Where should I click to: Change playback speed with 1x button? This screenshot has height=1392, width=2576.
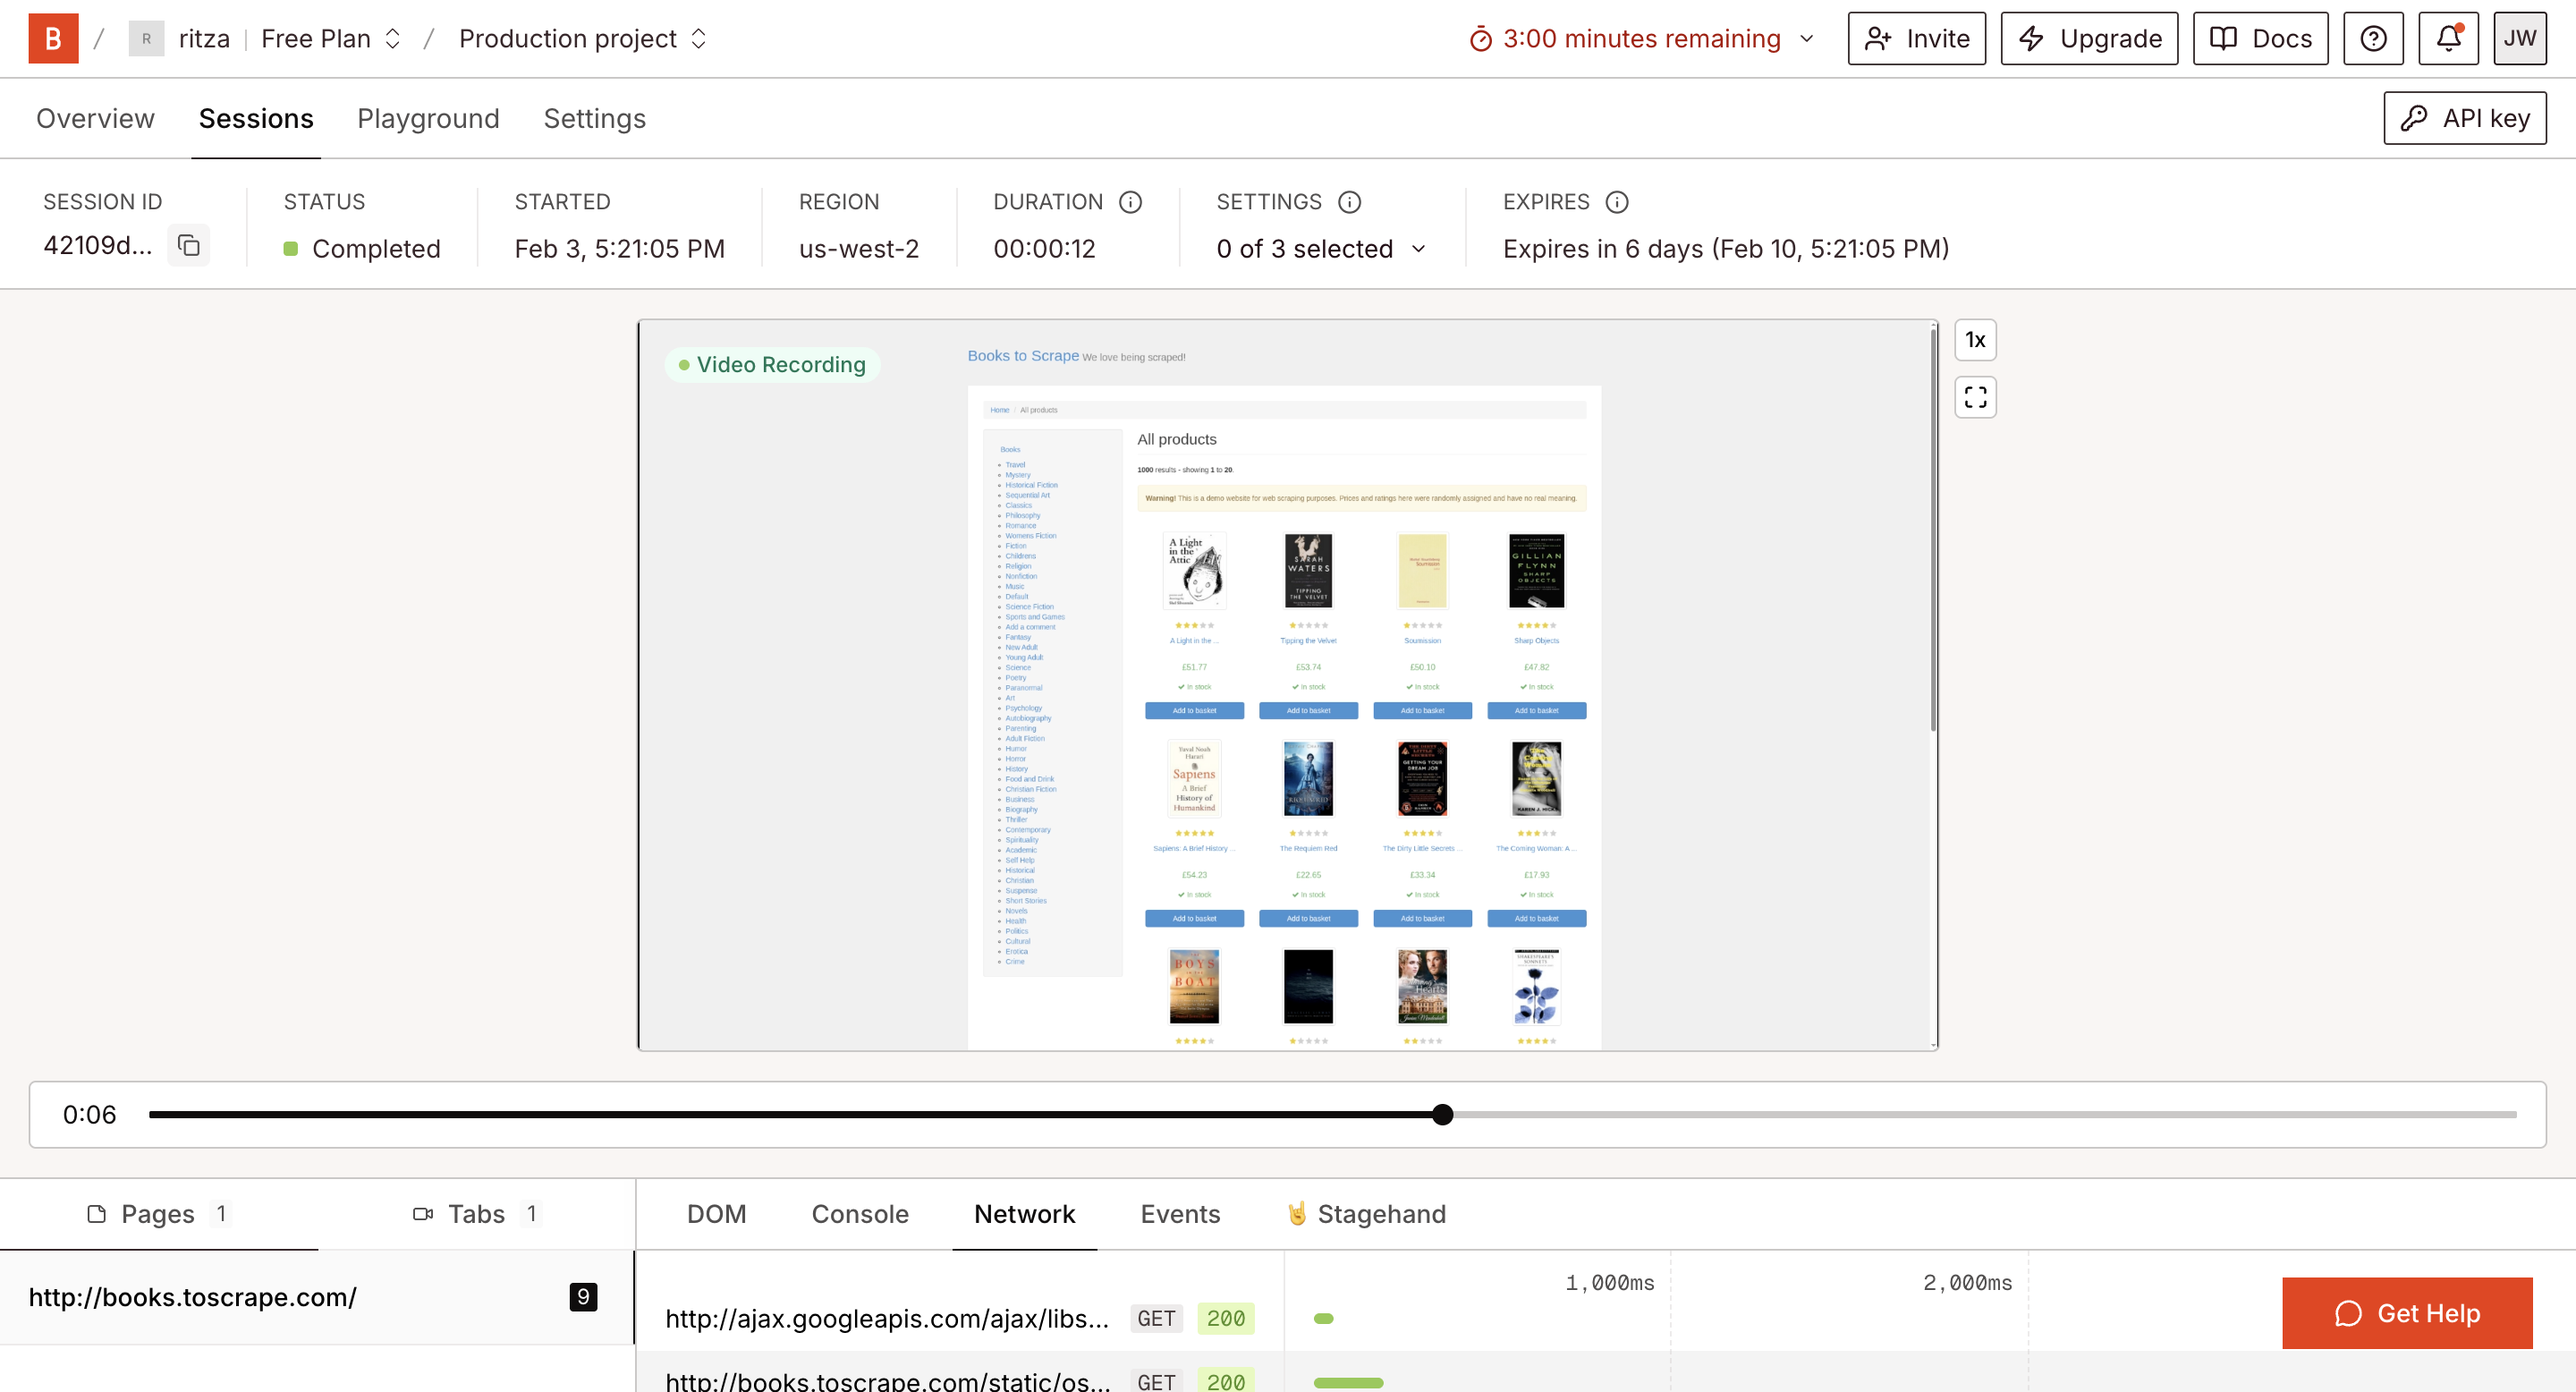pos(1975,340)
